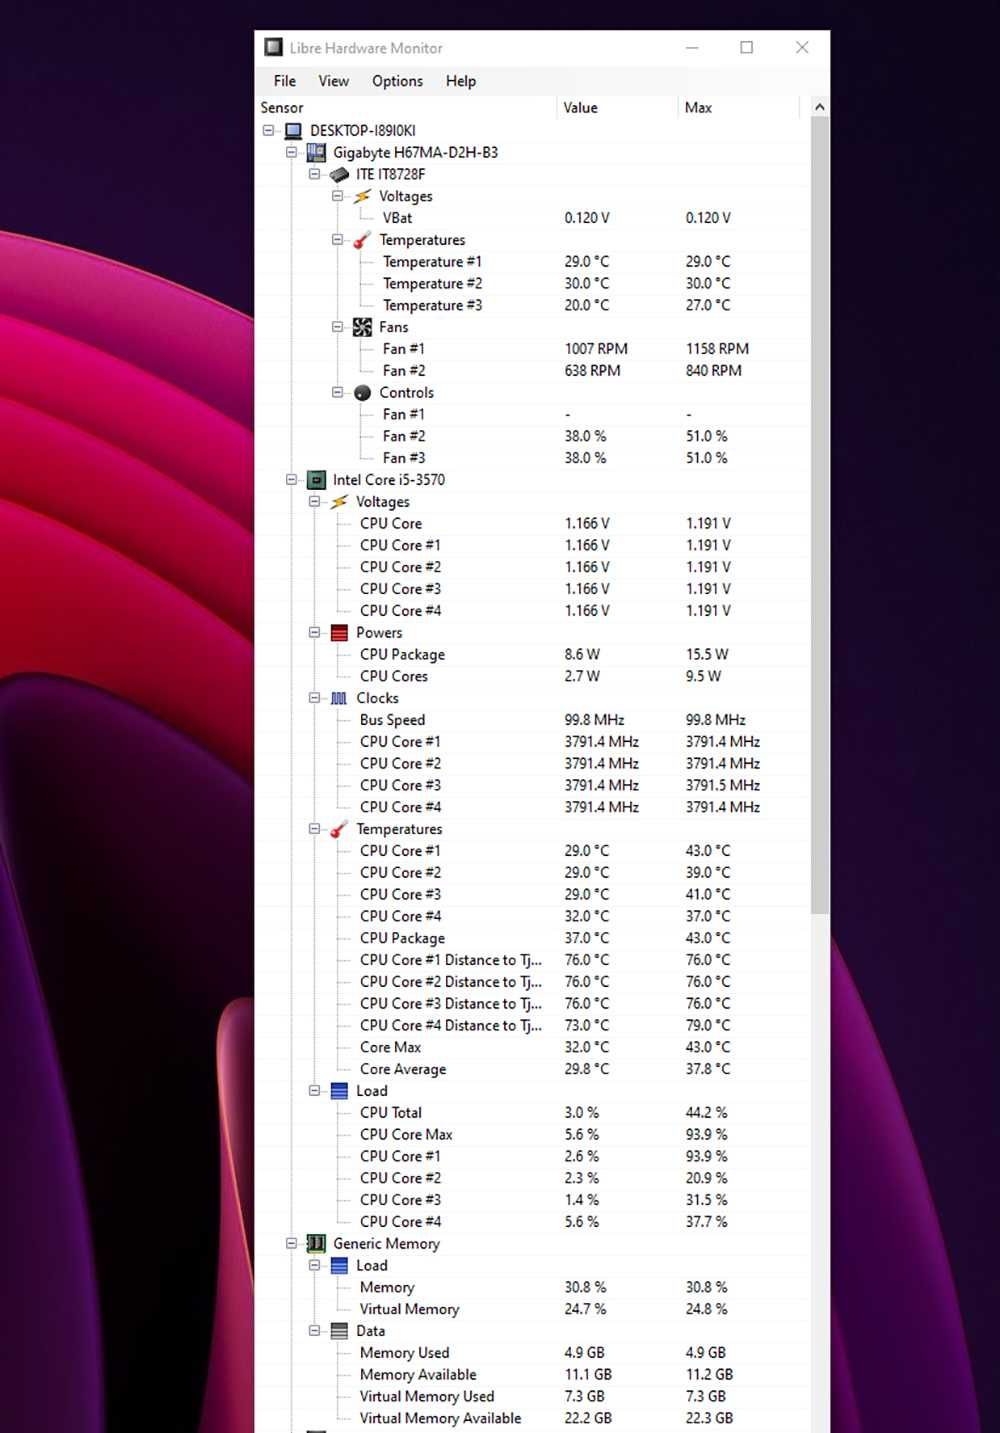
Task: Select the Temperature #3 row
Action: [532, 305]
